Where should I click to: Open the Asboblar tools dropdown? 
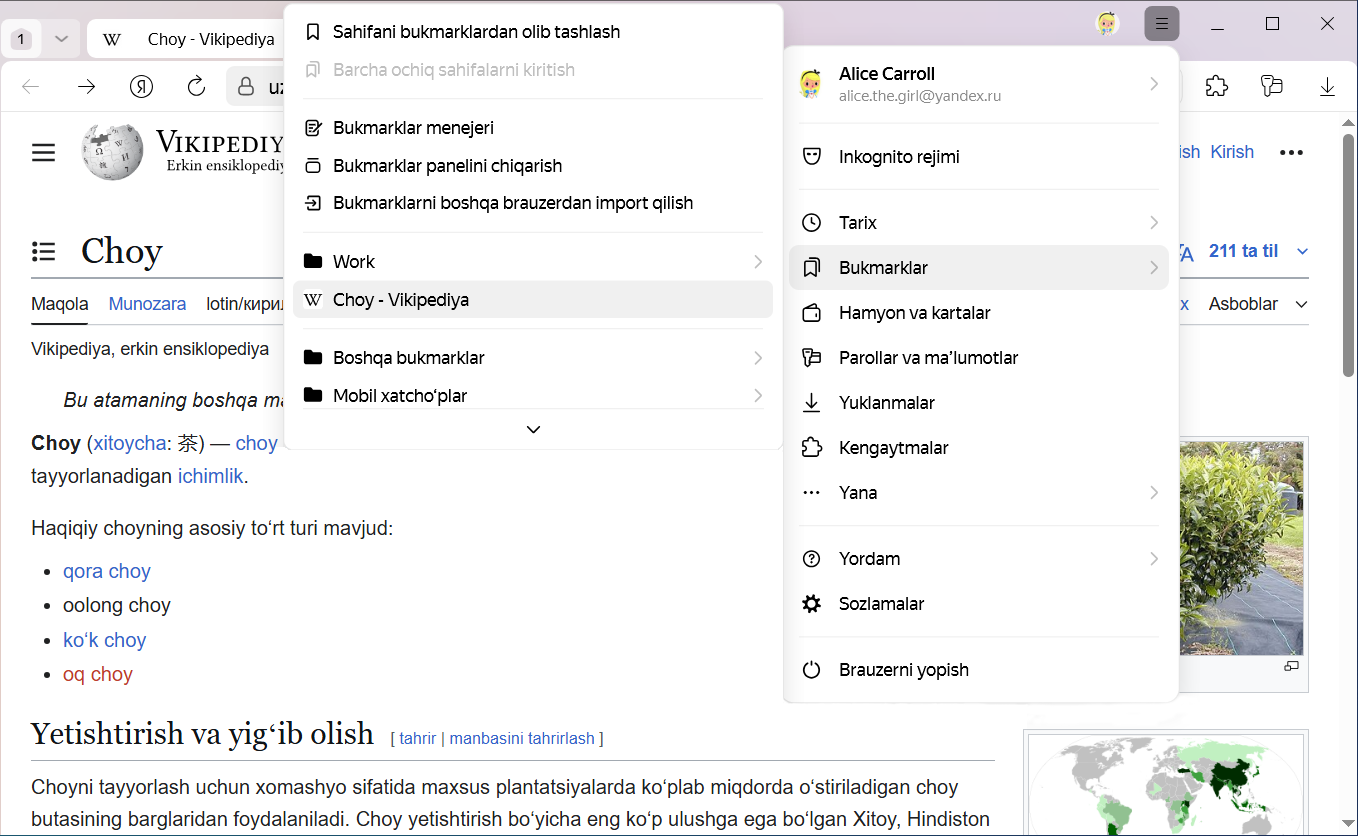[1257, 304]
